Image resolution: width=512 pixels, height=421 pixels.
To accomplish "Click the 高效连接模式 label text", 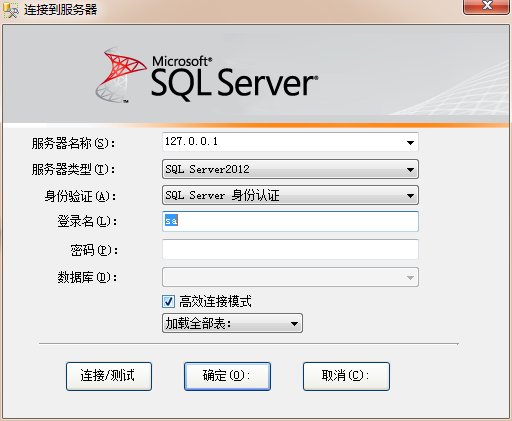I will 215,302.
